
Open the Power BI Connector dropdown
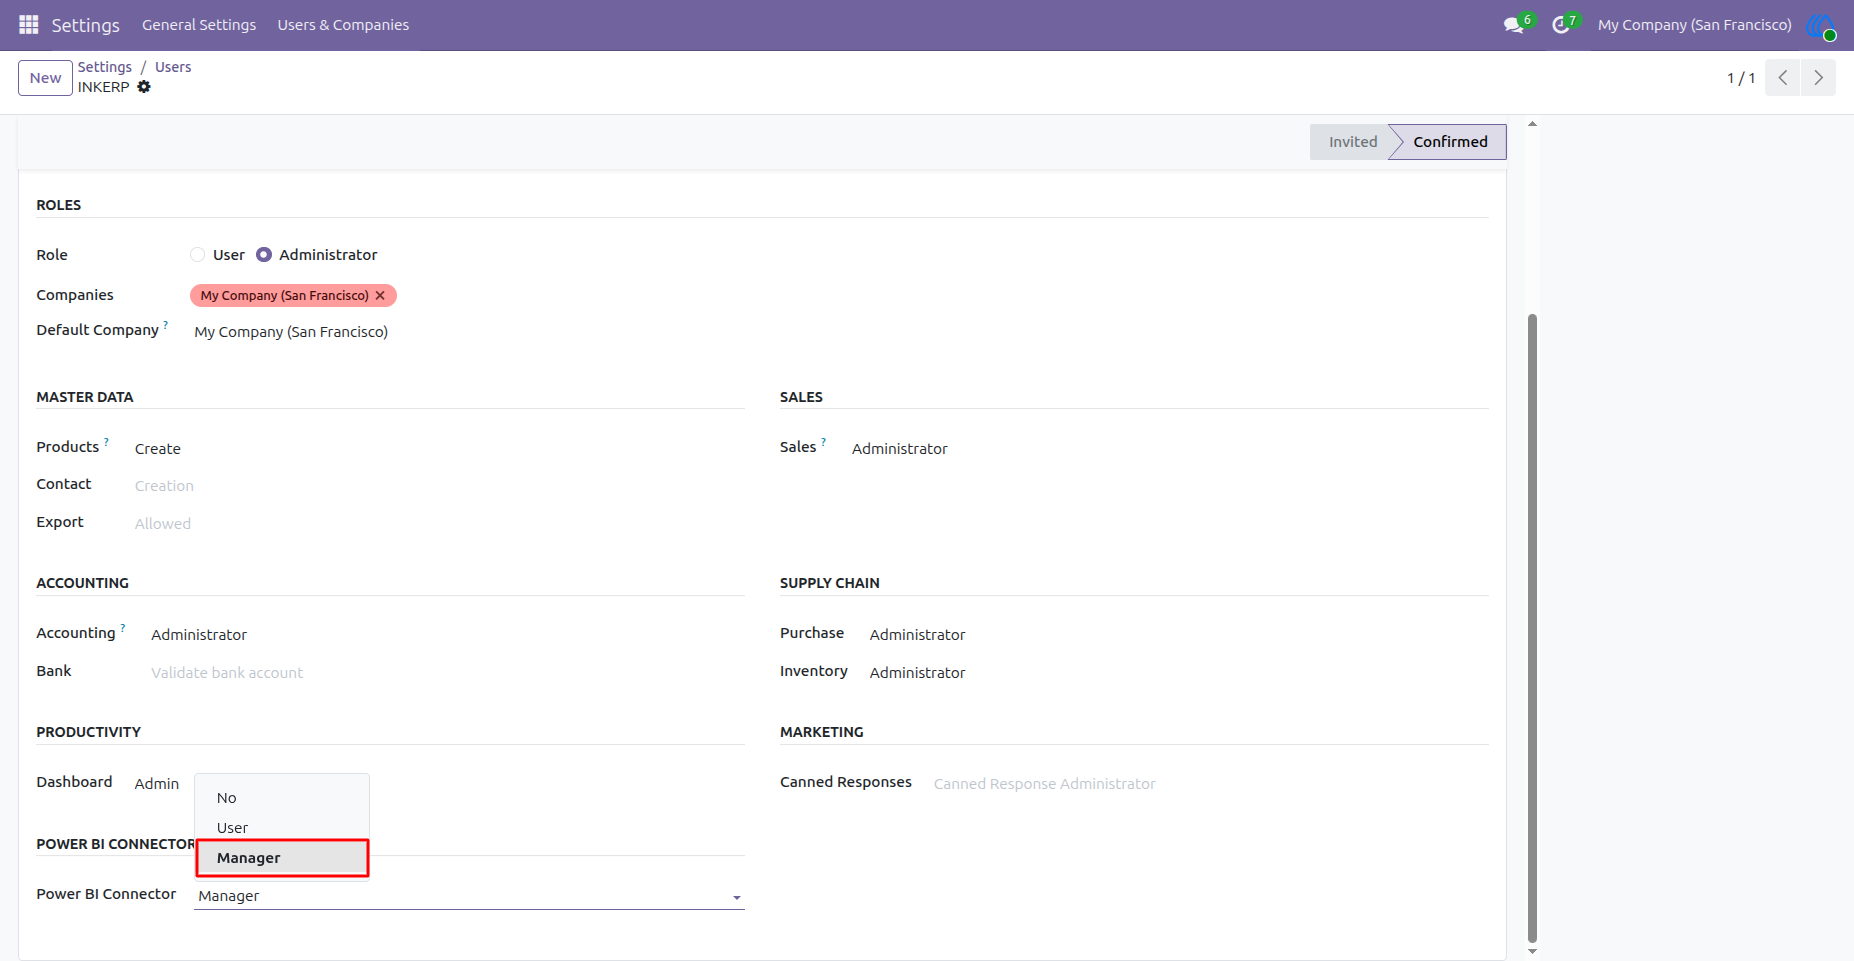(469, 896)
